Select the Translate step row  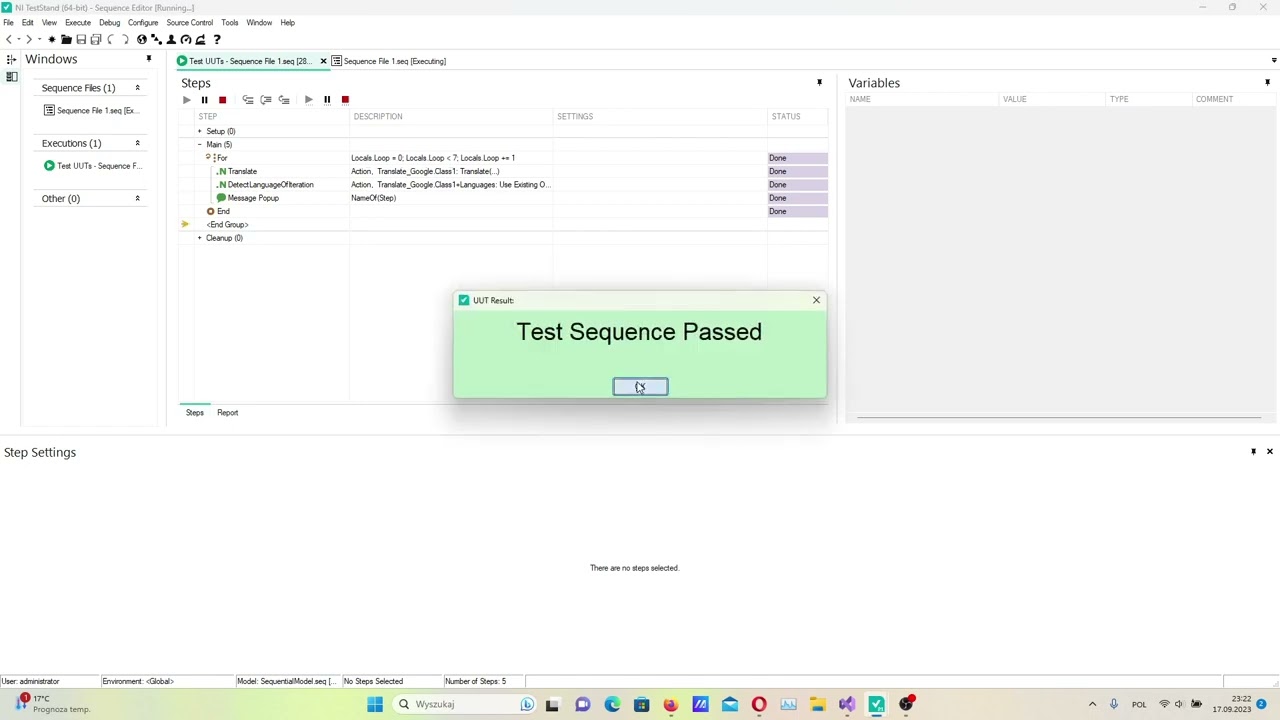click(504, 171)
